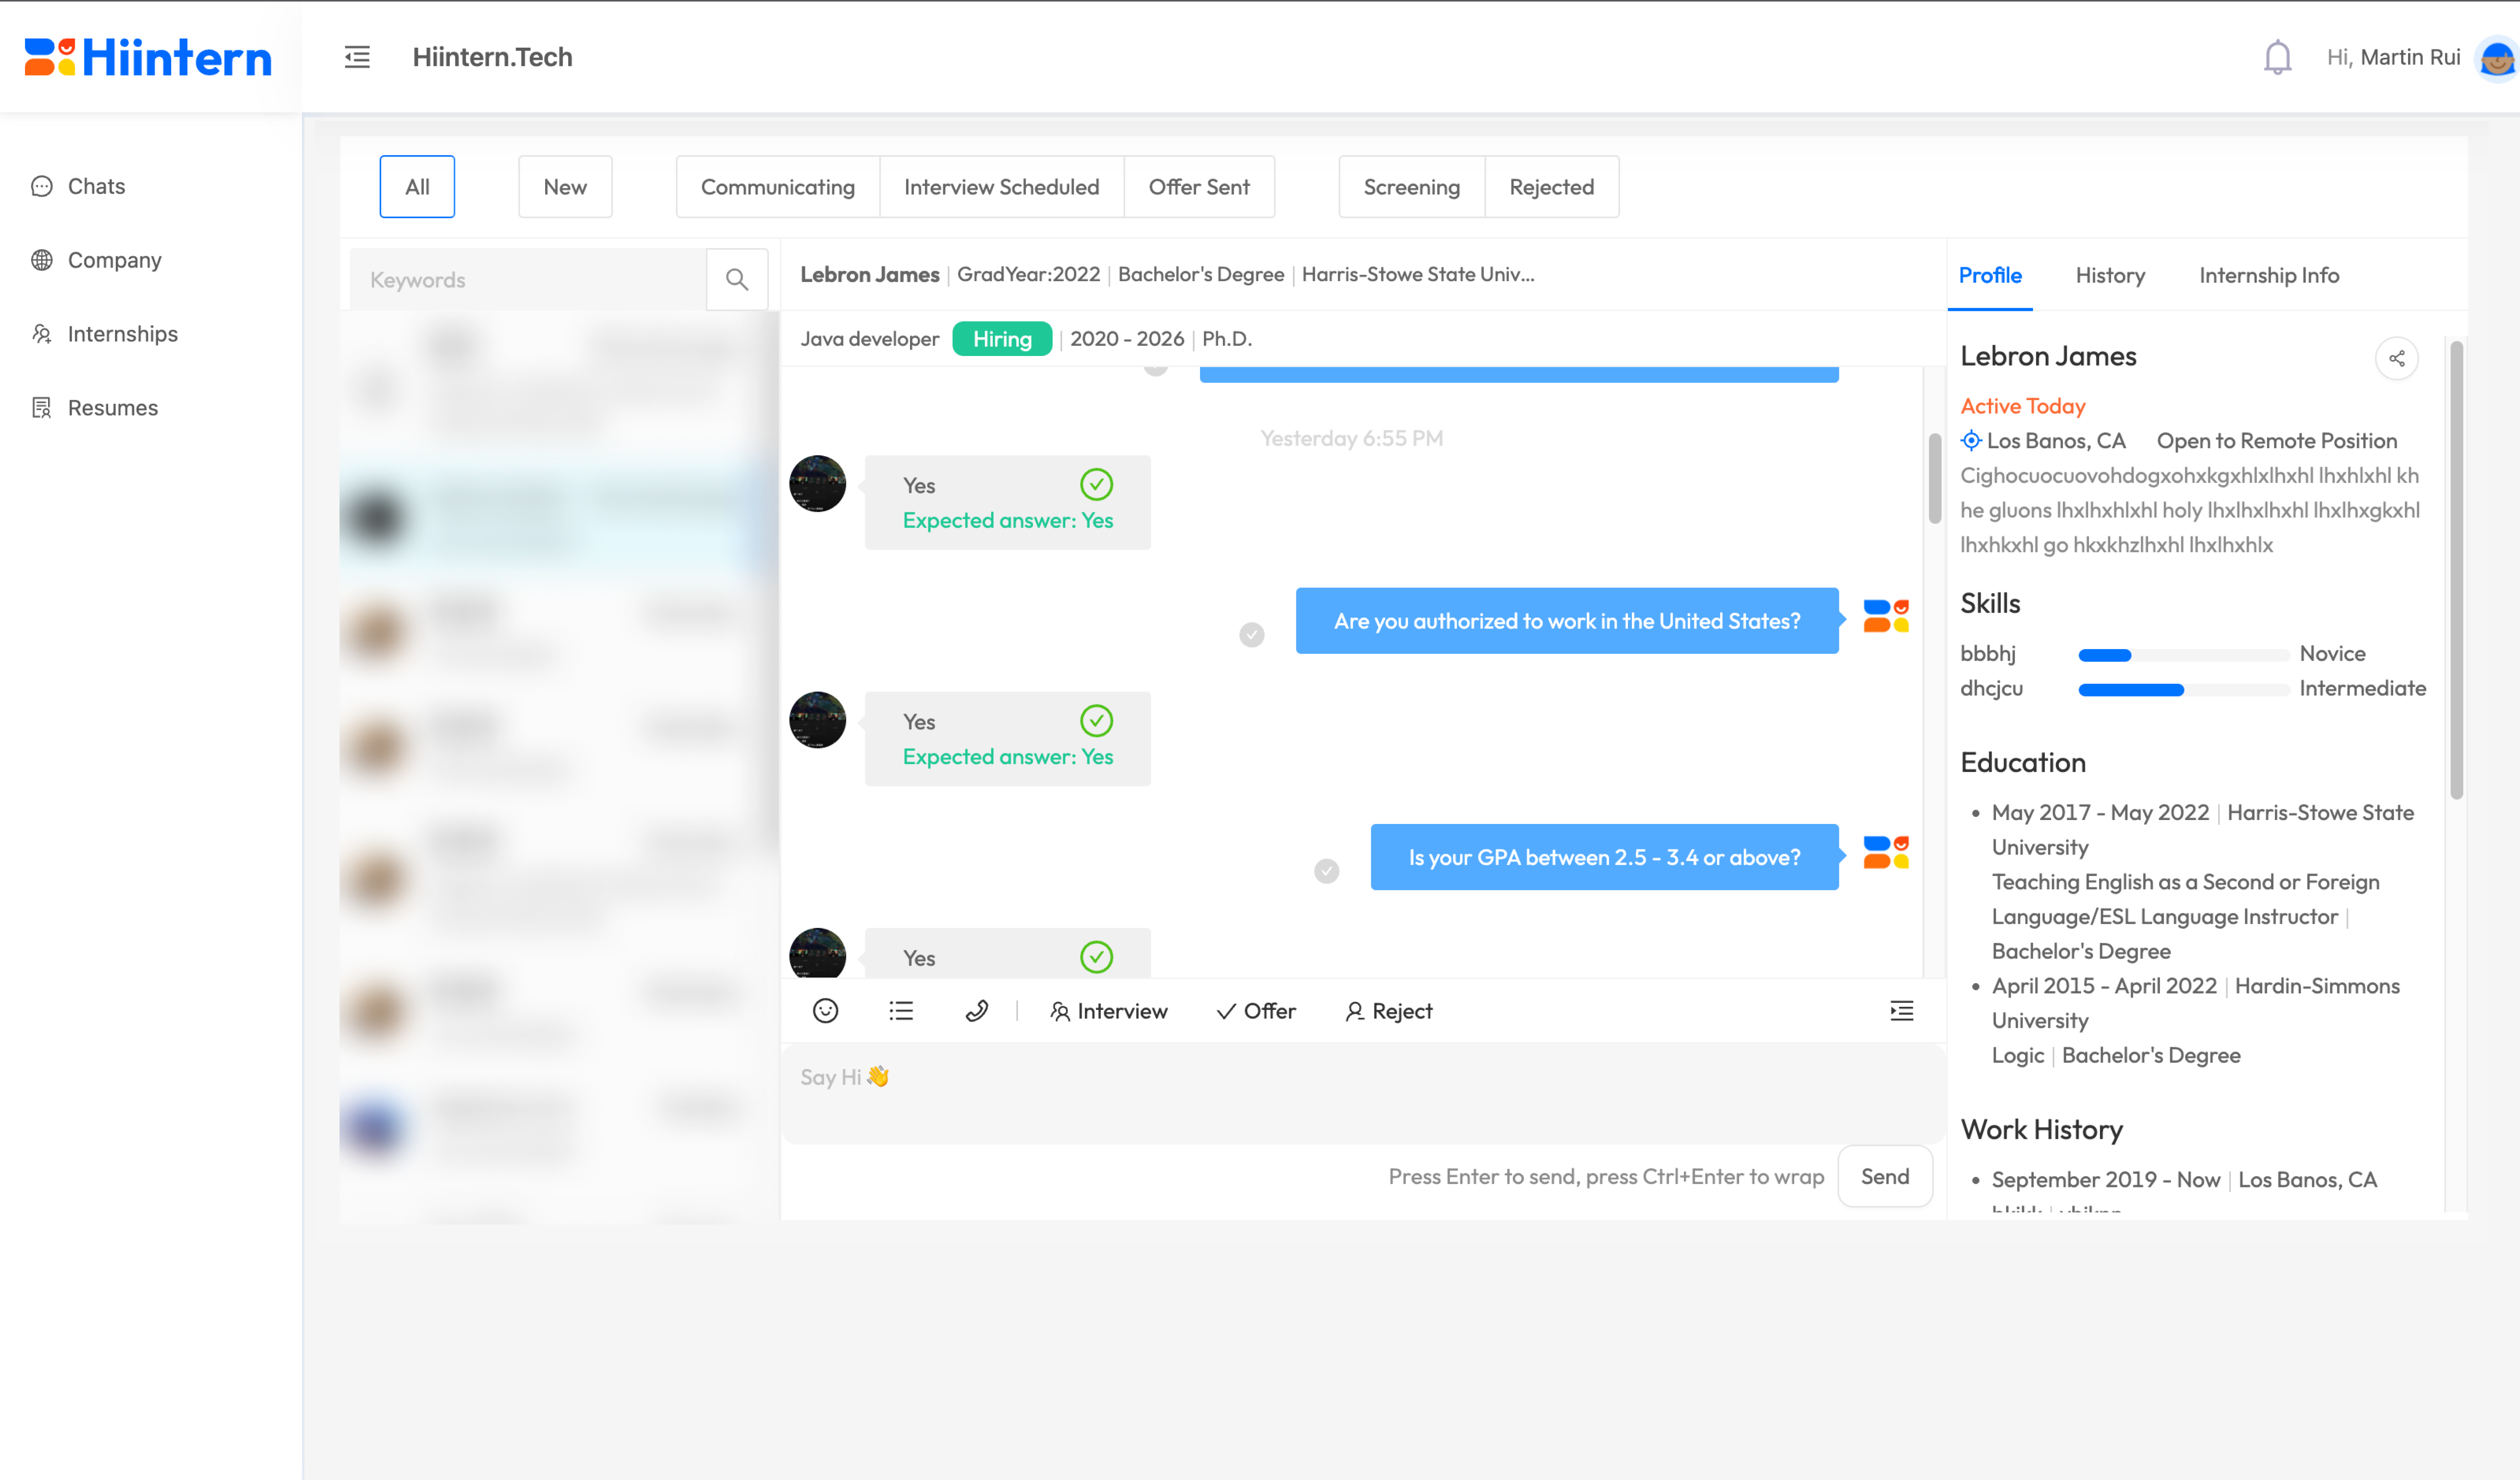Screen dimensions: 2520x1480
Task: Click the work authorization question bubble
Action: 1567,621
